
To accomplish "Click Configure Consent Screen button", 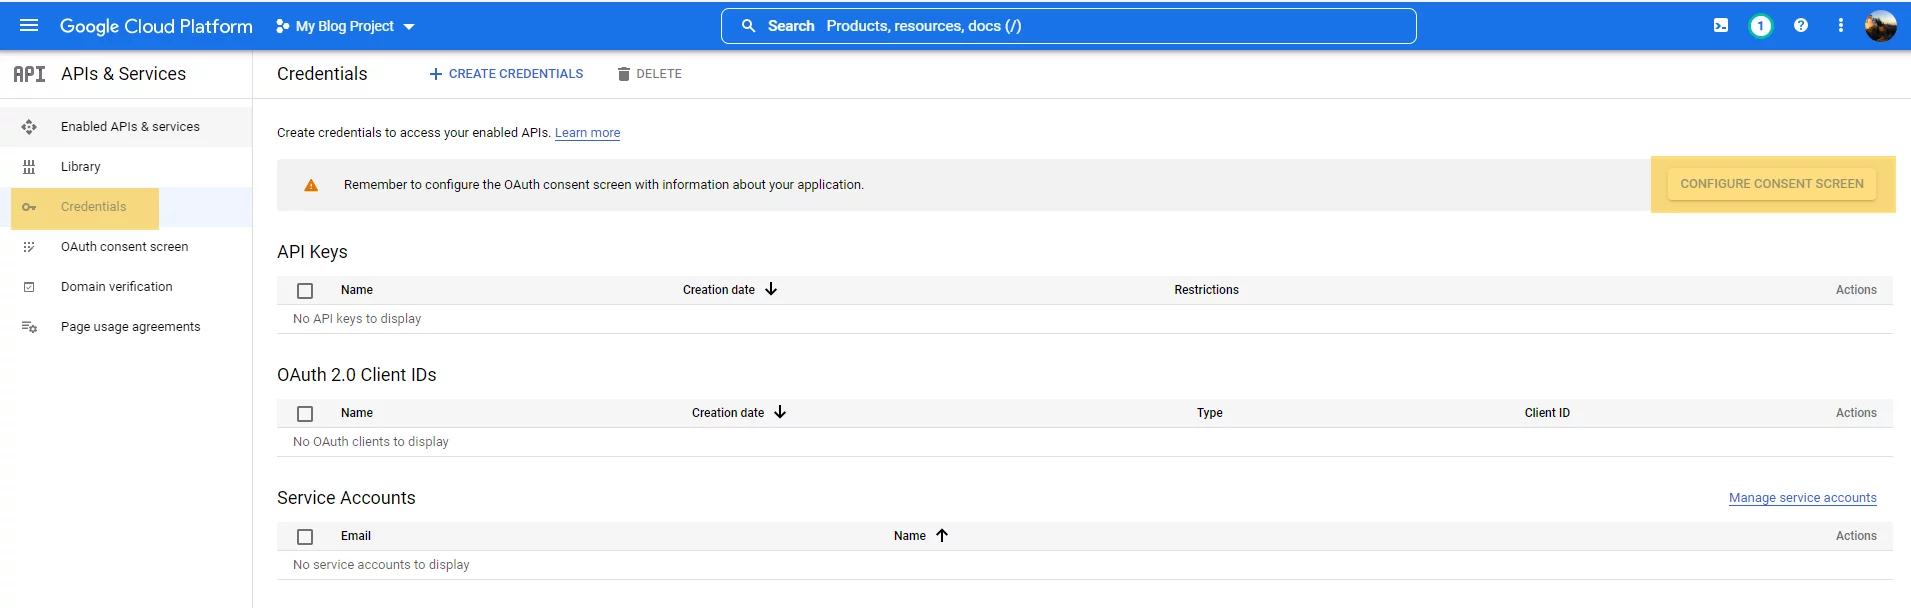I will click(x=1772, y=184).
